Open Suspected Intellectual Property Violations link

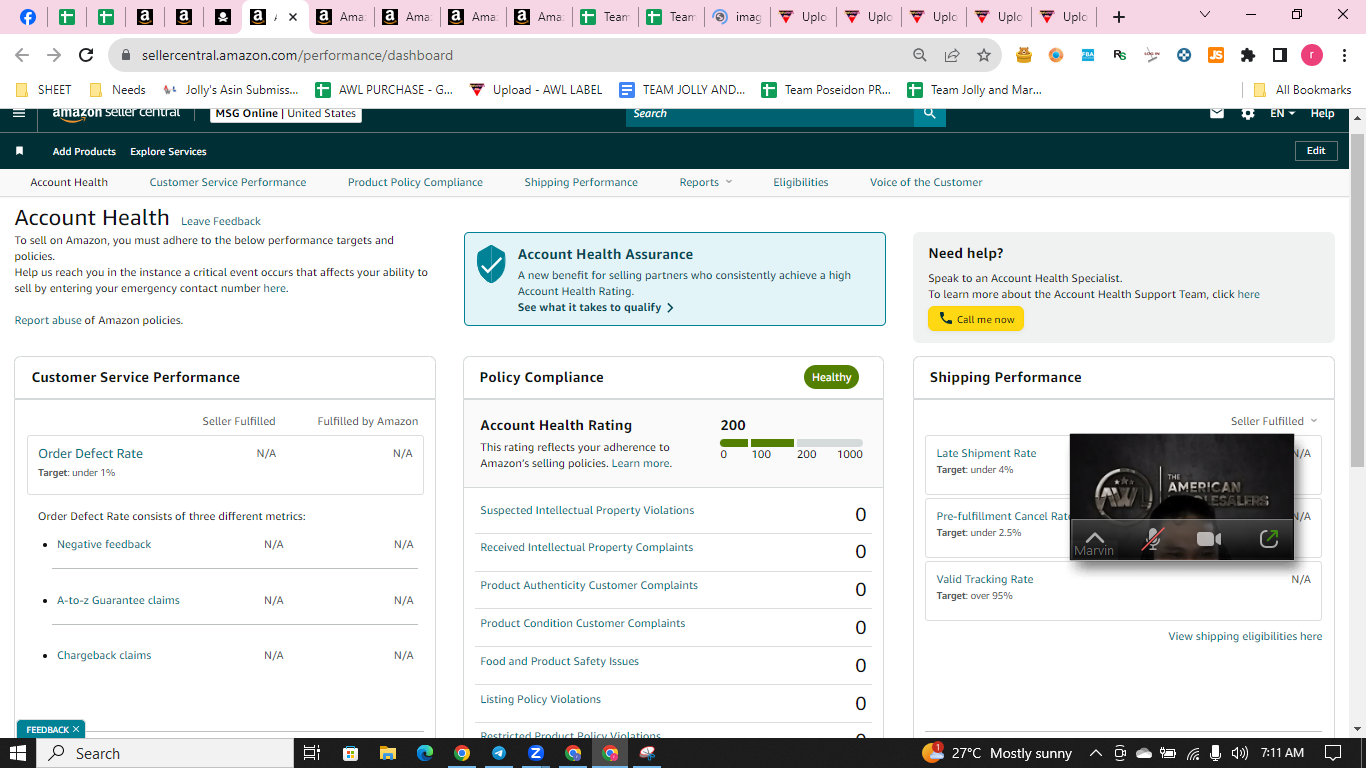[x=587, y=510]
